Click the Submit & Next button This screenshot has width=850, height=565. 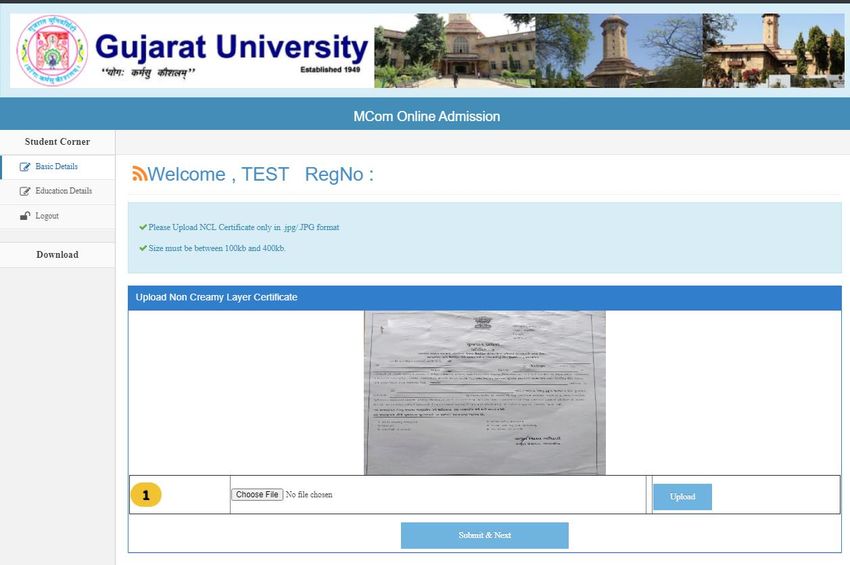(485, 535)
